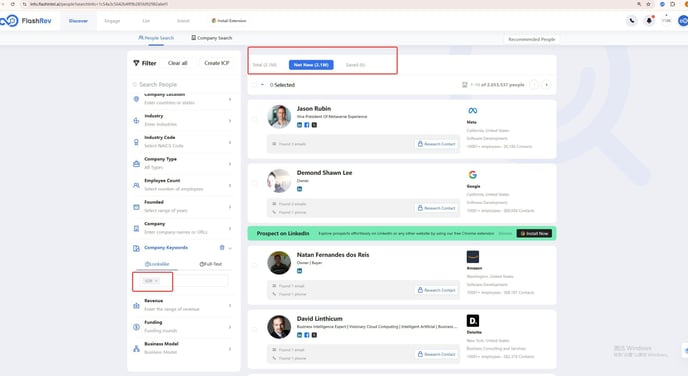This screenshot has height=376, width=688.
Task: Delete Company Keywords filter with trash icon
Action: pyautogui.click(x=222, y=247)
